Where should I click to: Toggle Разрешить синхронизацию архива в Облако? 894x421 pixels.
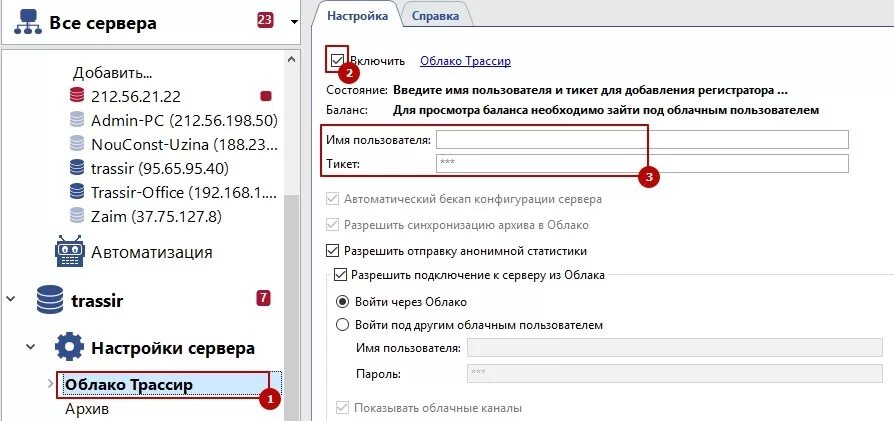click(333, 225)
